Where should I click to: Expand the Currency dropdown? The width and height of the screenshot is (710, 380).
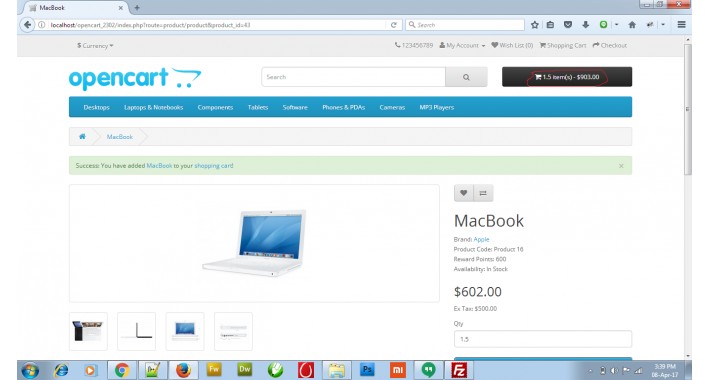(95, 45)
